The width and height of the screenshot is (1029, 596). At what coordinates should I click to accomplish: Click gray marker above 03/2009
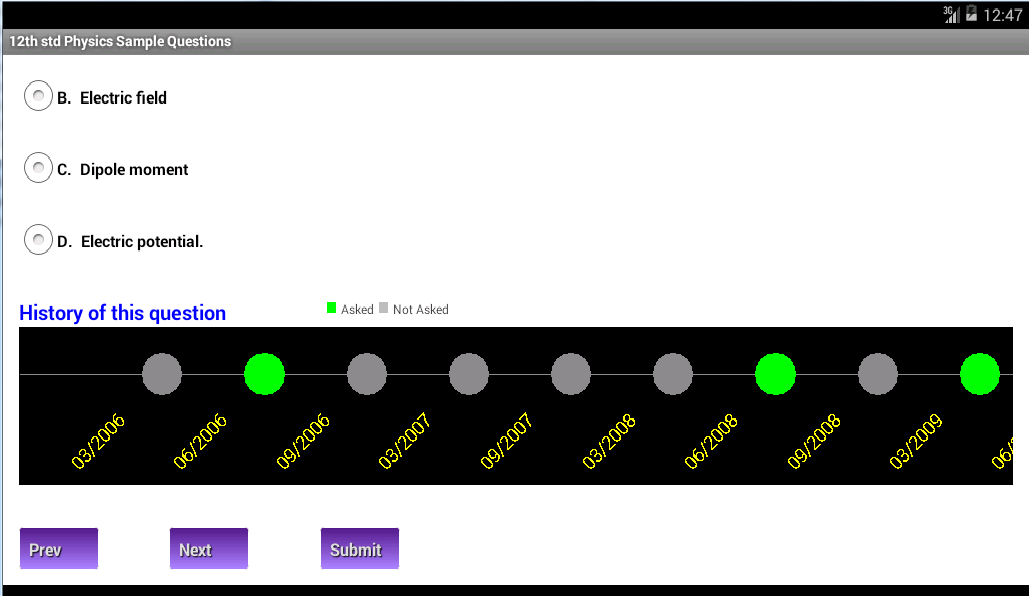(x=878, y=374)
